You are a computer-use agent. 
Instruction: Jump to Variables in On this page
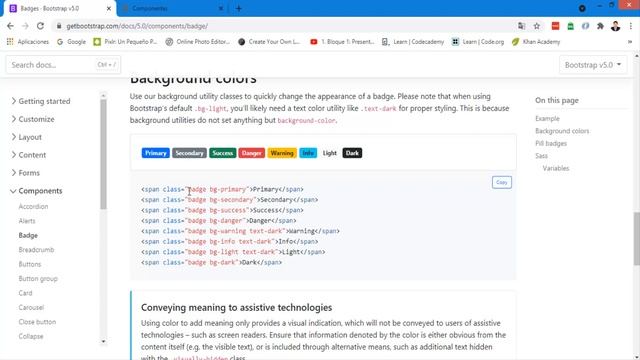[556, 168]
